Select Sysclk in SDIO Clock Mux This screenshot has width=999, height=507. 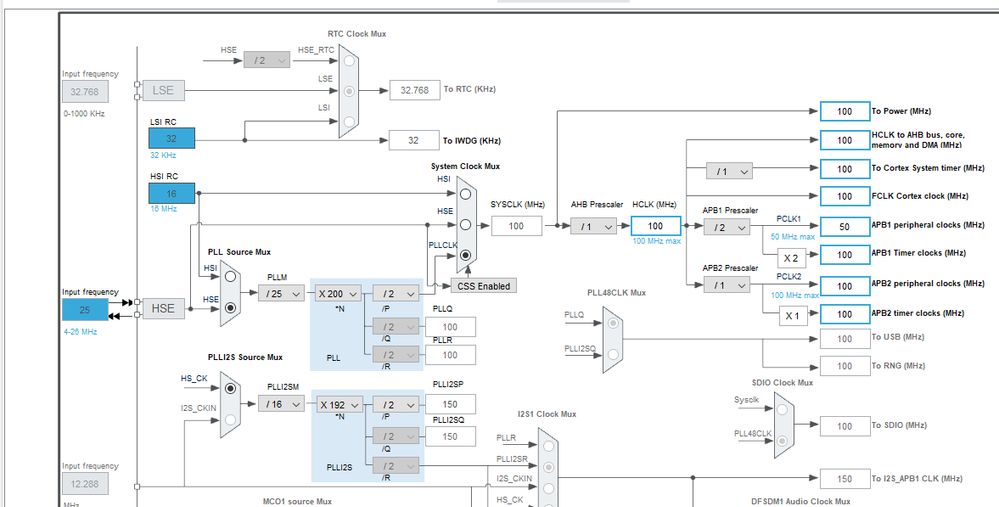(784, 410)
